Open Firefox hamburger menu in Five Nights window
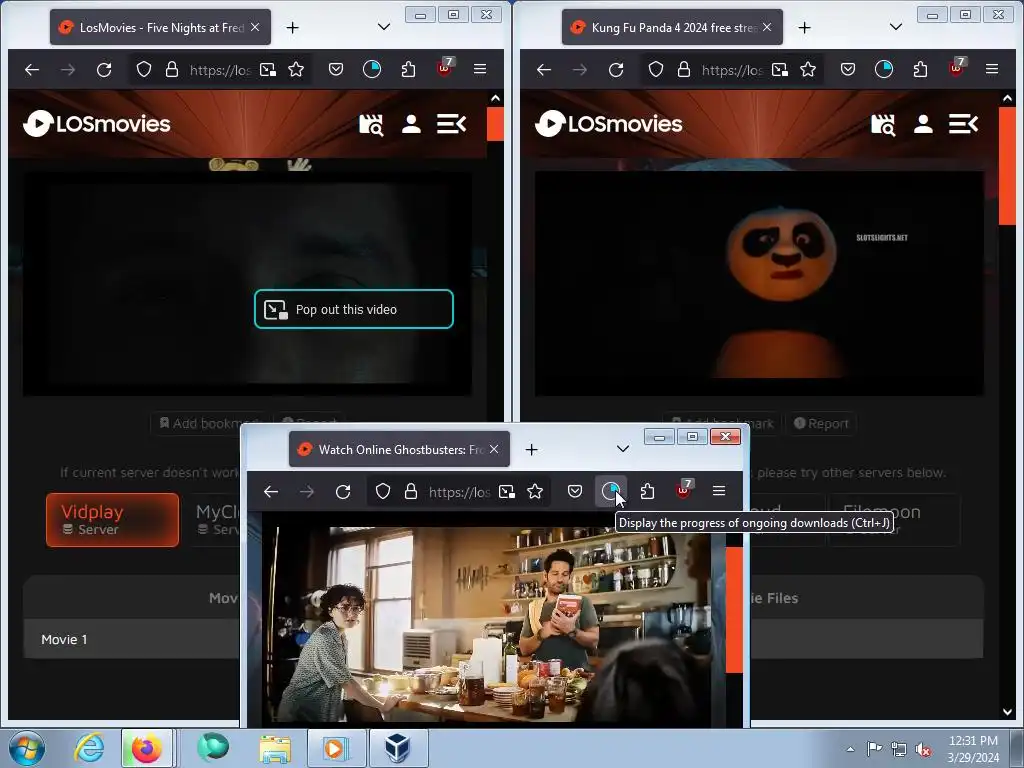The image size is (1024, 768). (480, 69)
